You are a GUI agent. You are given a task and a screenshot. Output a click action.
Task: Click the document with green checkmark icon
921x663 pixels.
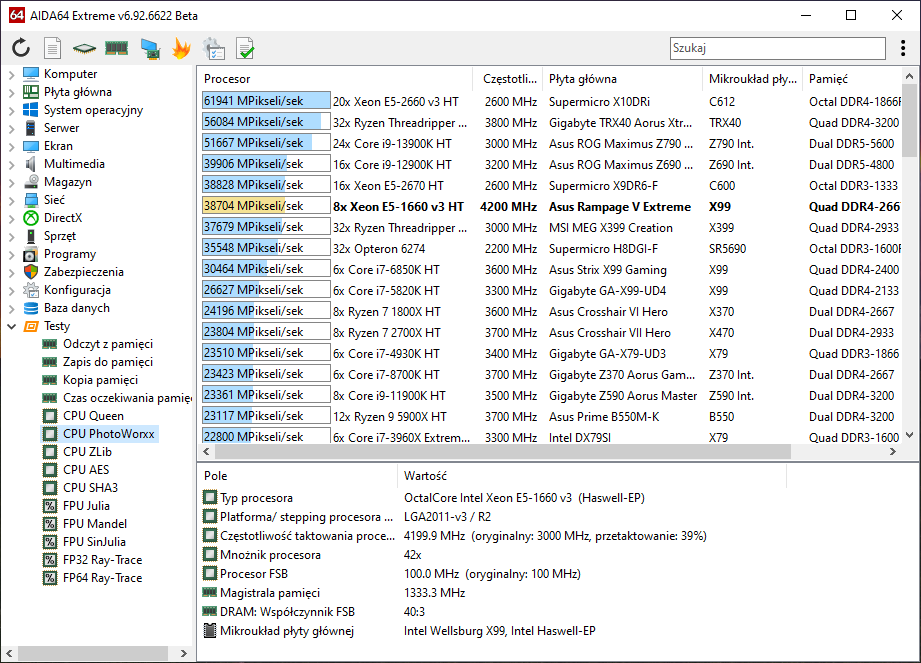[245, 48]
